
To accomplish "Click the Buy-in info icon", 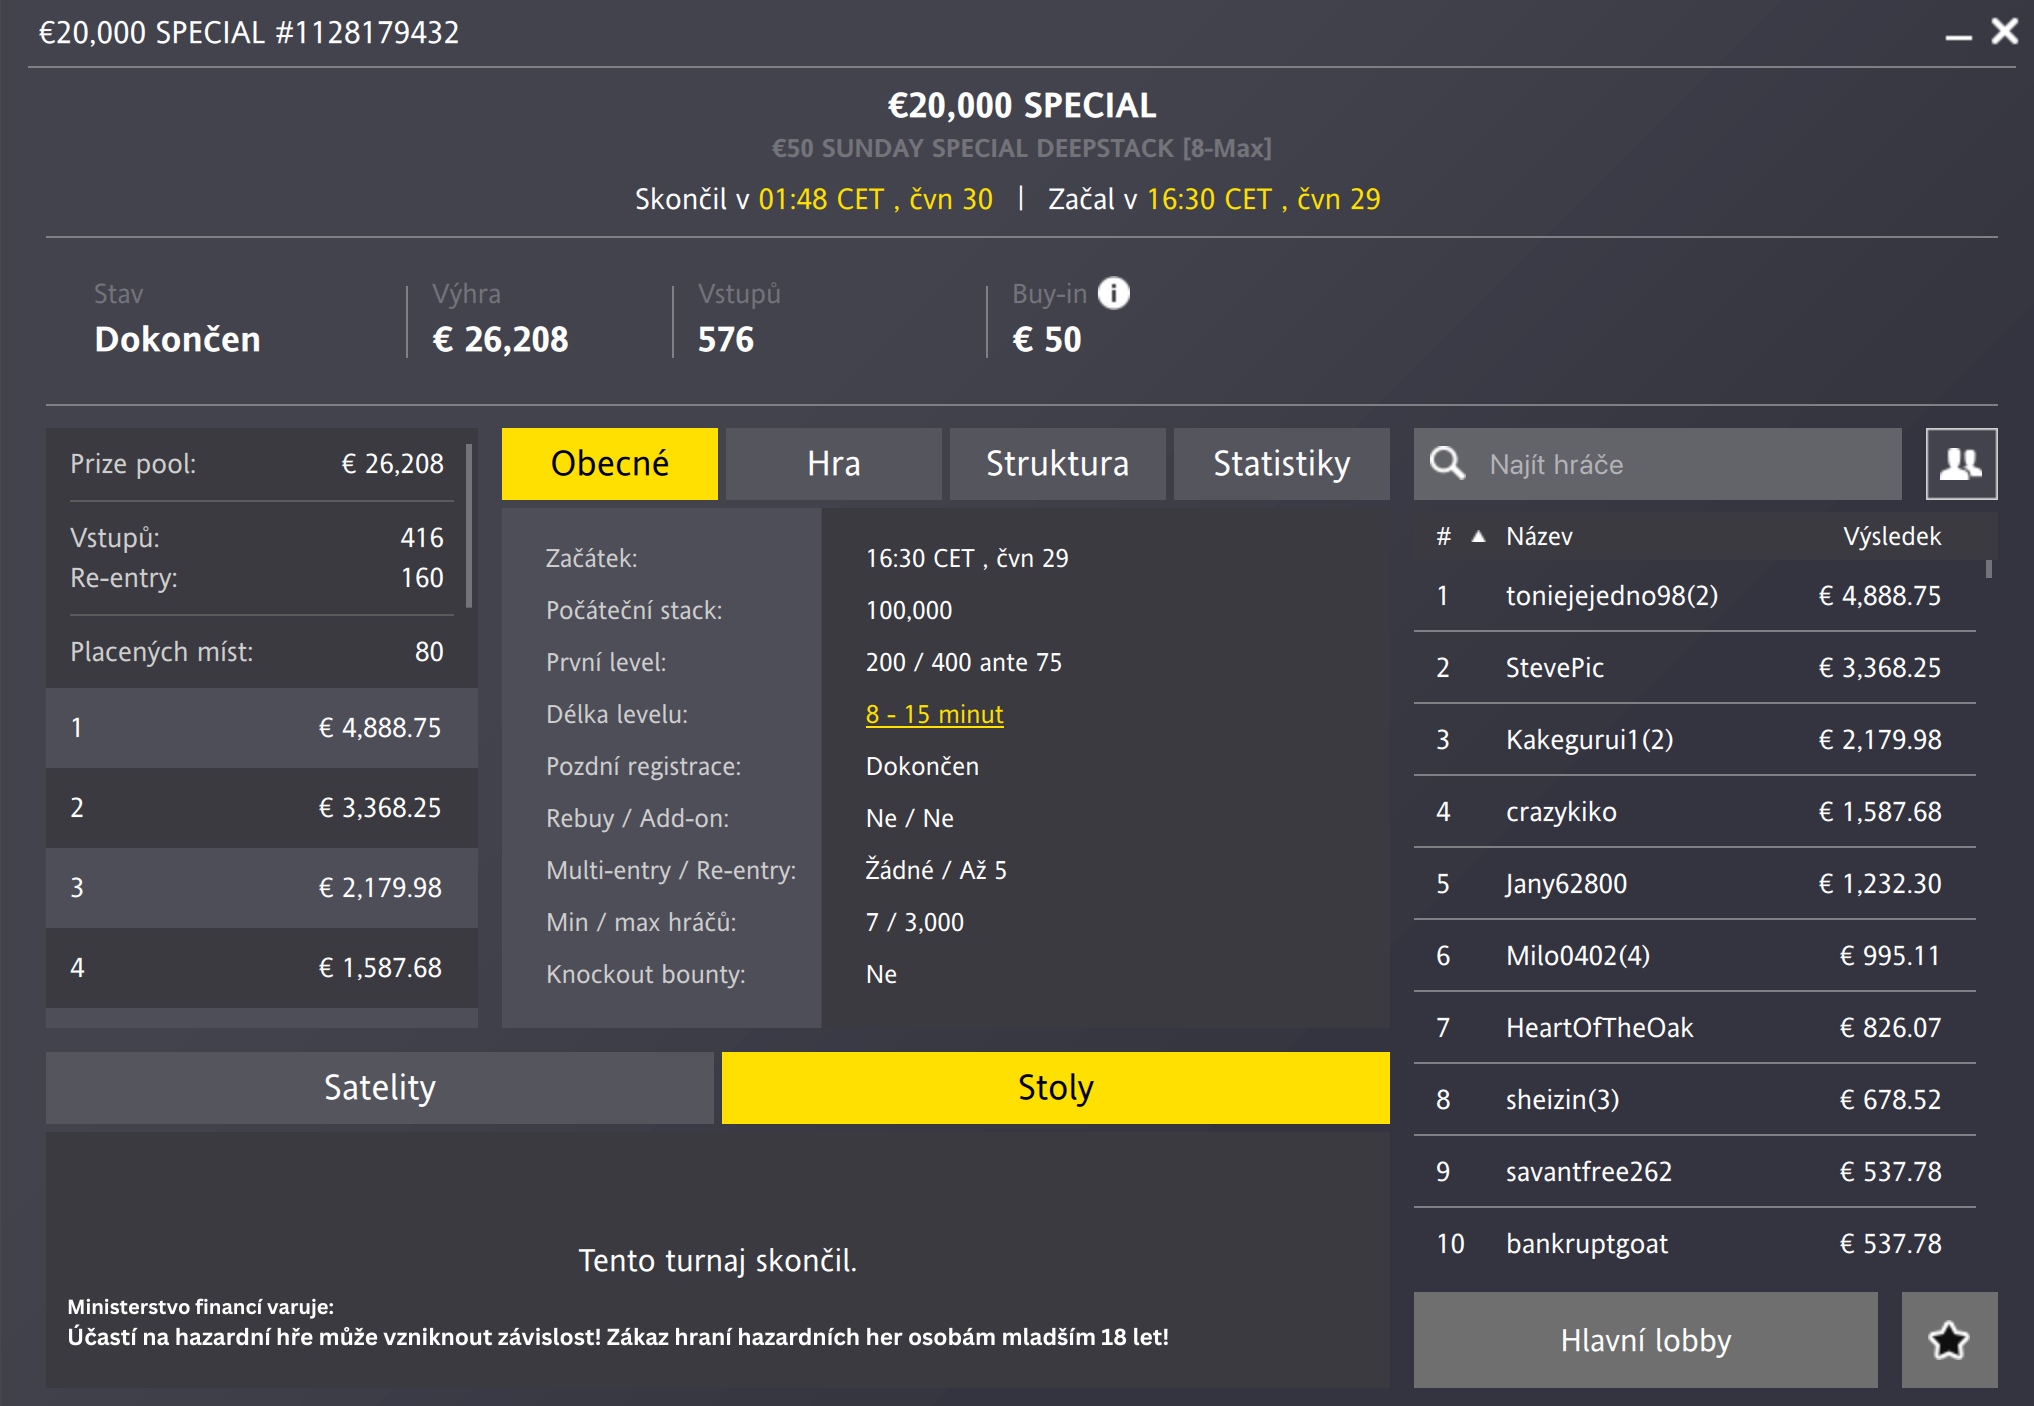I will click(x=1113, y=293).
